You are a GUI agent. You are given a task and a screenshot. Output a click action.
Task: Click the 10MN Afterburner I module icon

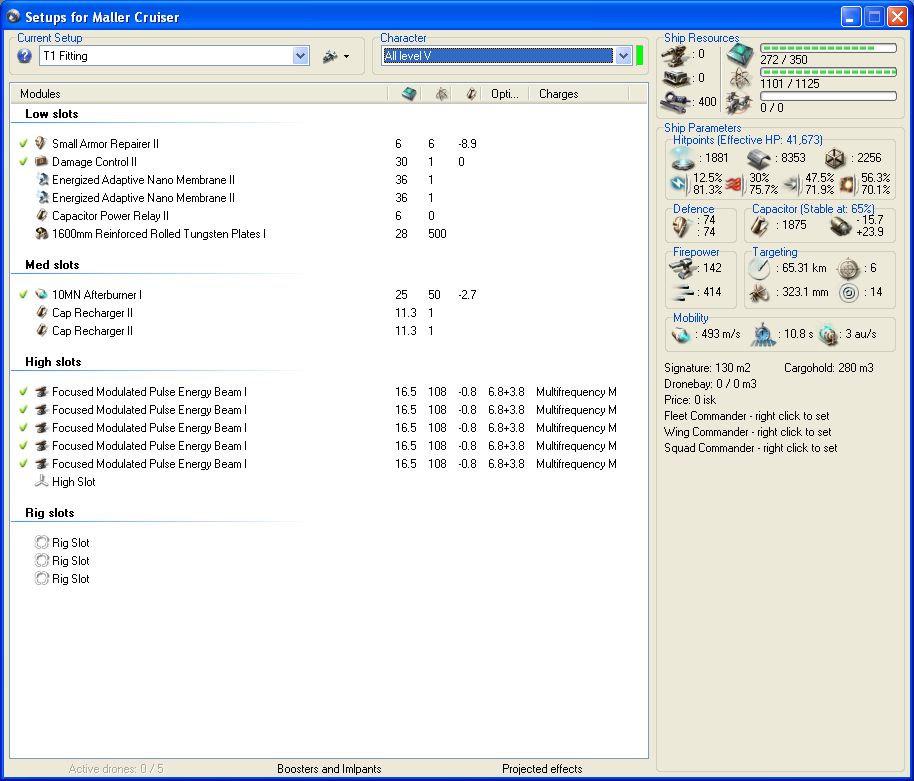tap(41, 294)
